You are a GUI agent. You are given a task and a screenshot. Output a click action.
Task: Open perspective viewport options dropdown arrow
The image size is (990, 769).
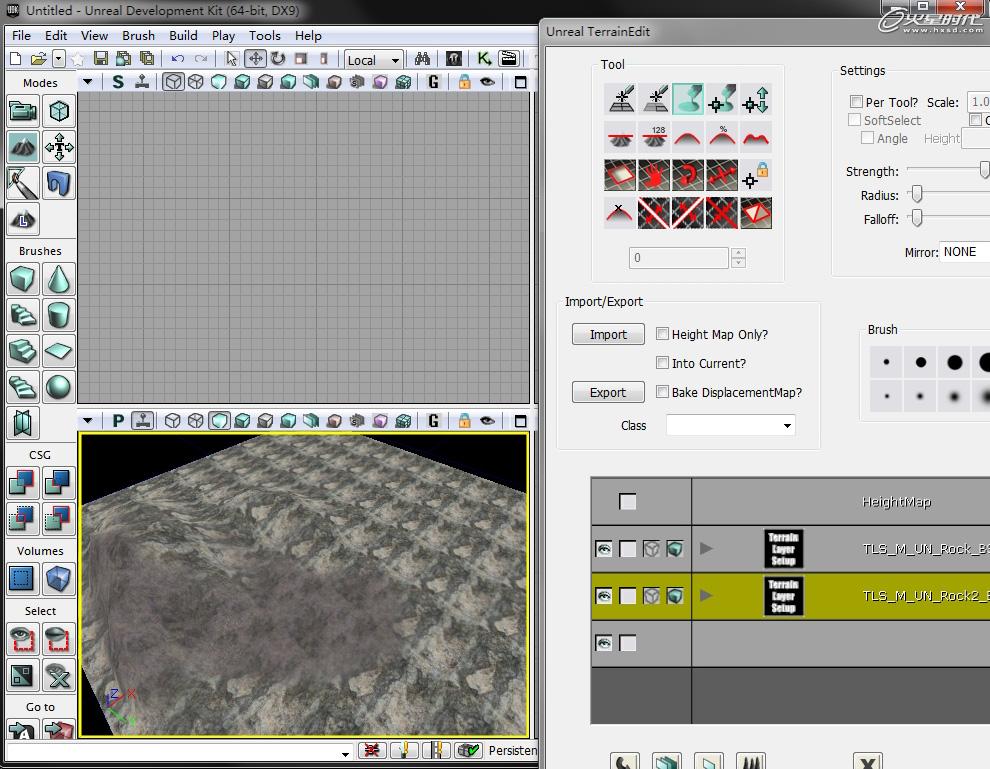point(88,420)
